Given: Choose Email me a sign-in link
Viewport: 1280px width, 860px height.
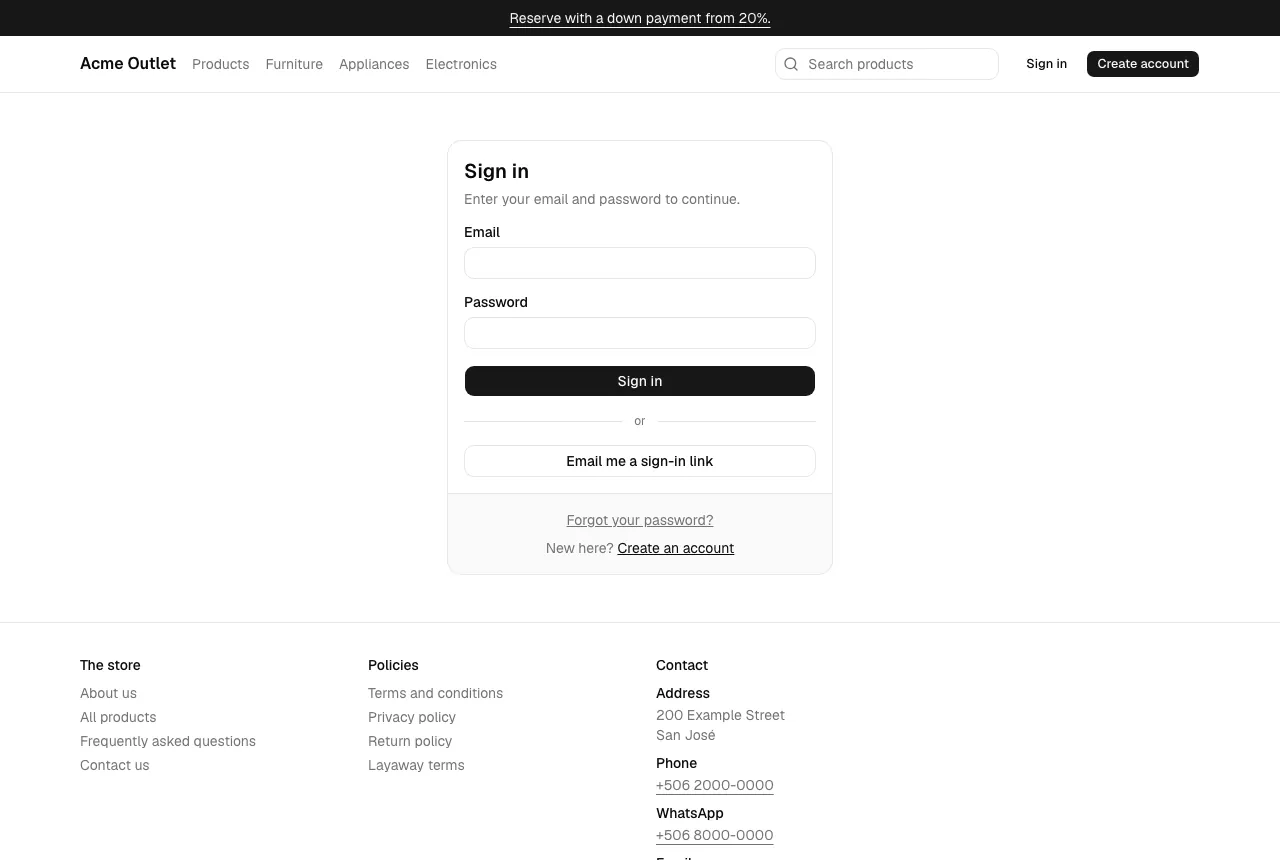Looking at the screenshot, I should 640,461.
